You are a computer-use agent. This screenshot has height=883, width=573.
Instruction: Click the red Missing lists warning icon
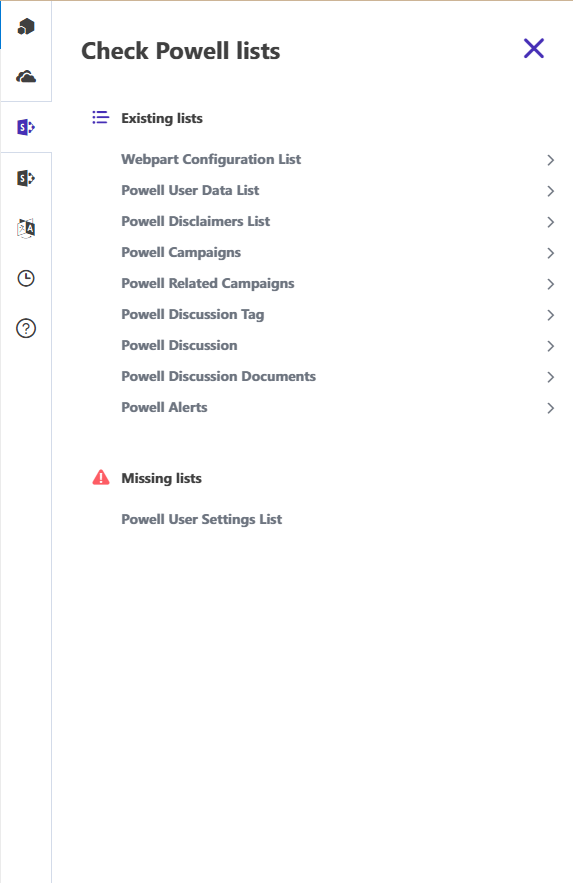click(101, 478)
